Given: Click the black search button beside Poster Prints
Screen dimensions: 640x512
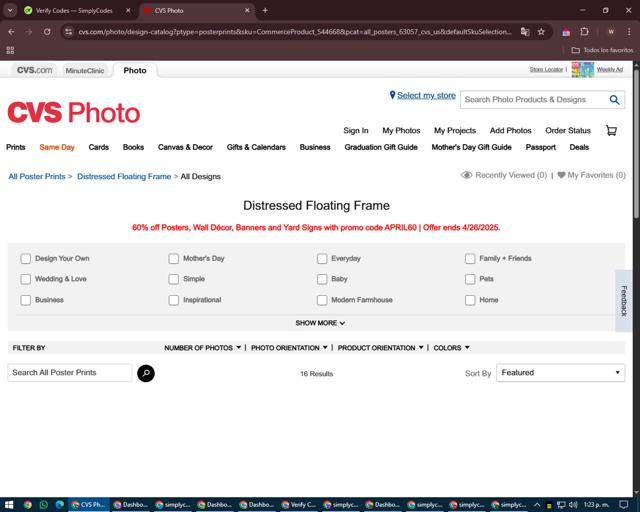Looking at the screenshot, I should pyautogui.click(x=146, y=373).
